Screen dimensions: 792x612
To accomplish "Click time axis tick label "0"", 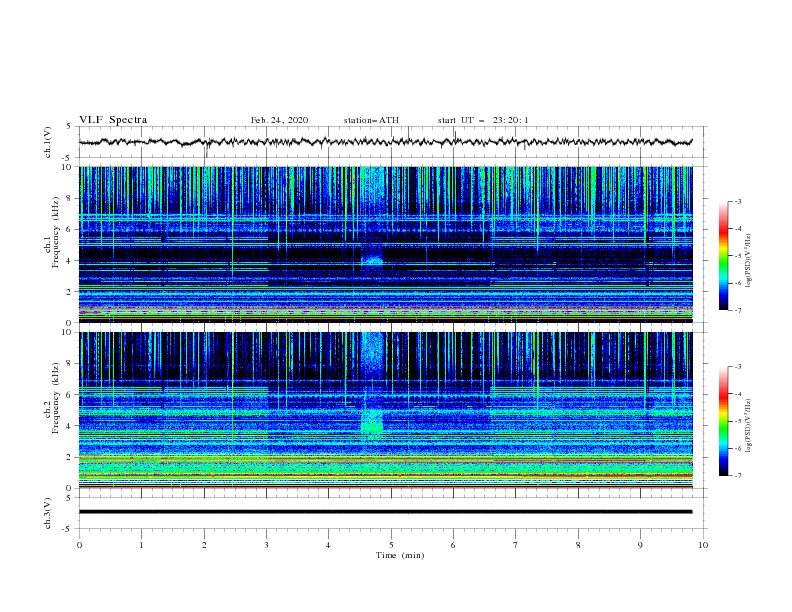I will [79, 545].
